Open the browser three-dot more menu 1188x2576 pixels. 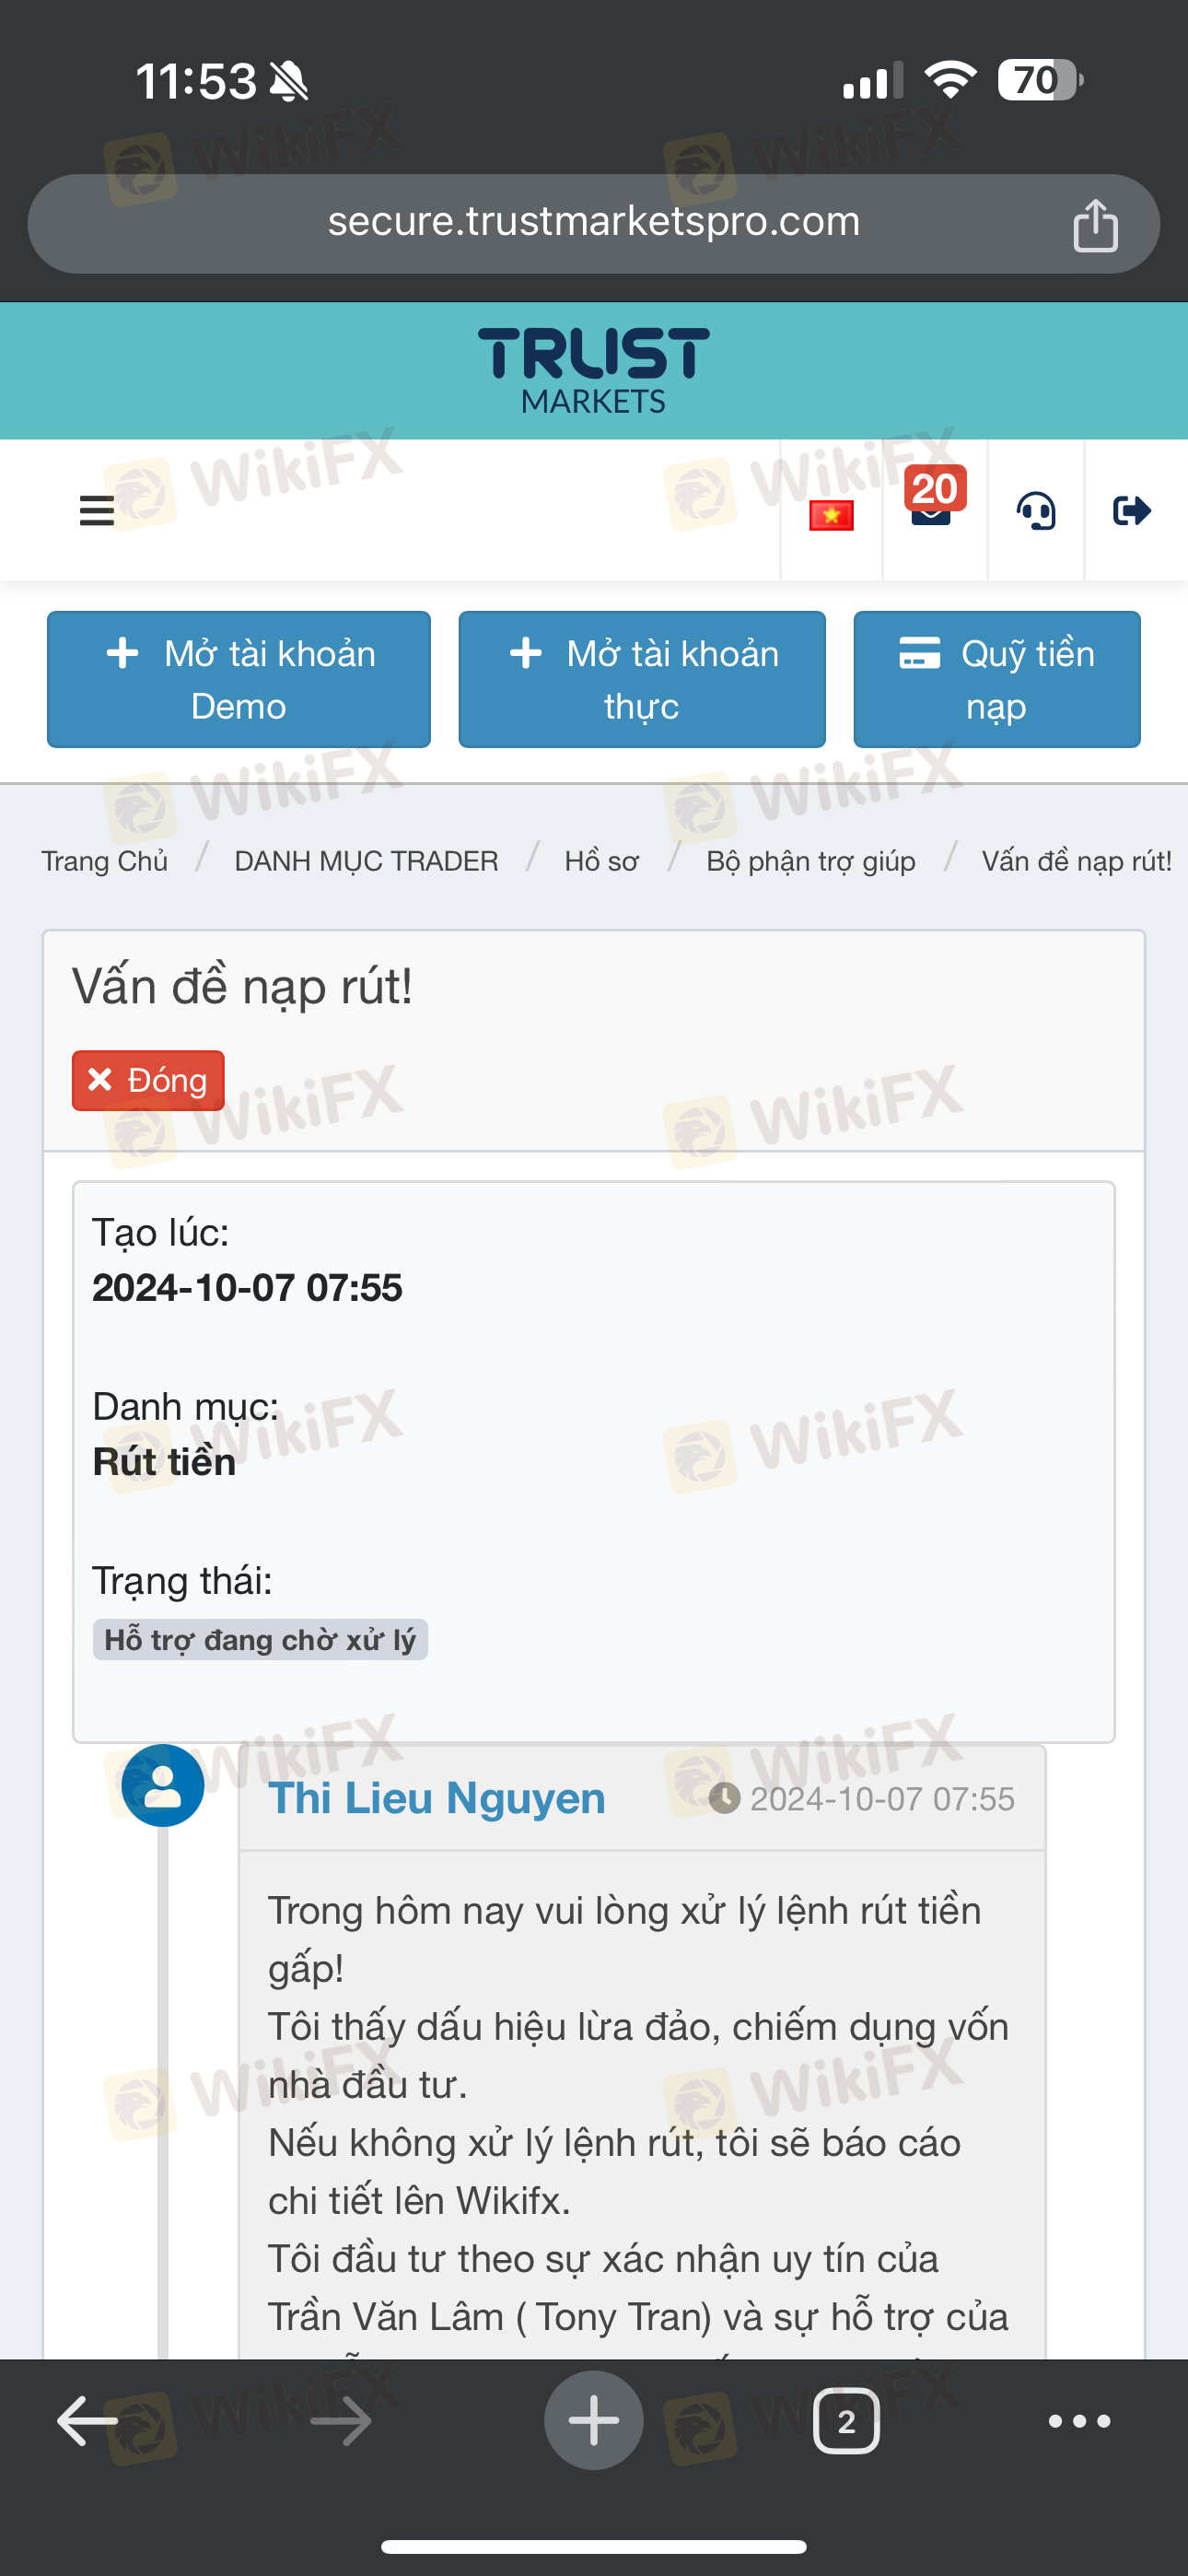coord(1079,2421)
